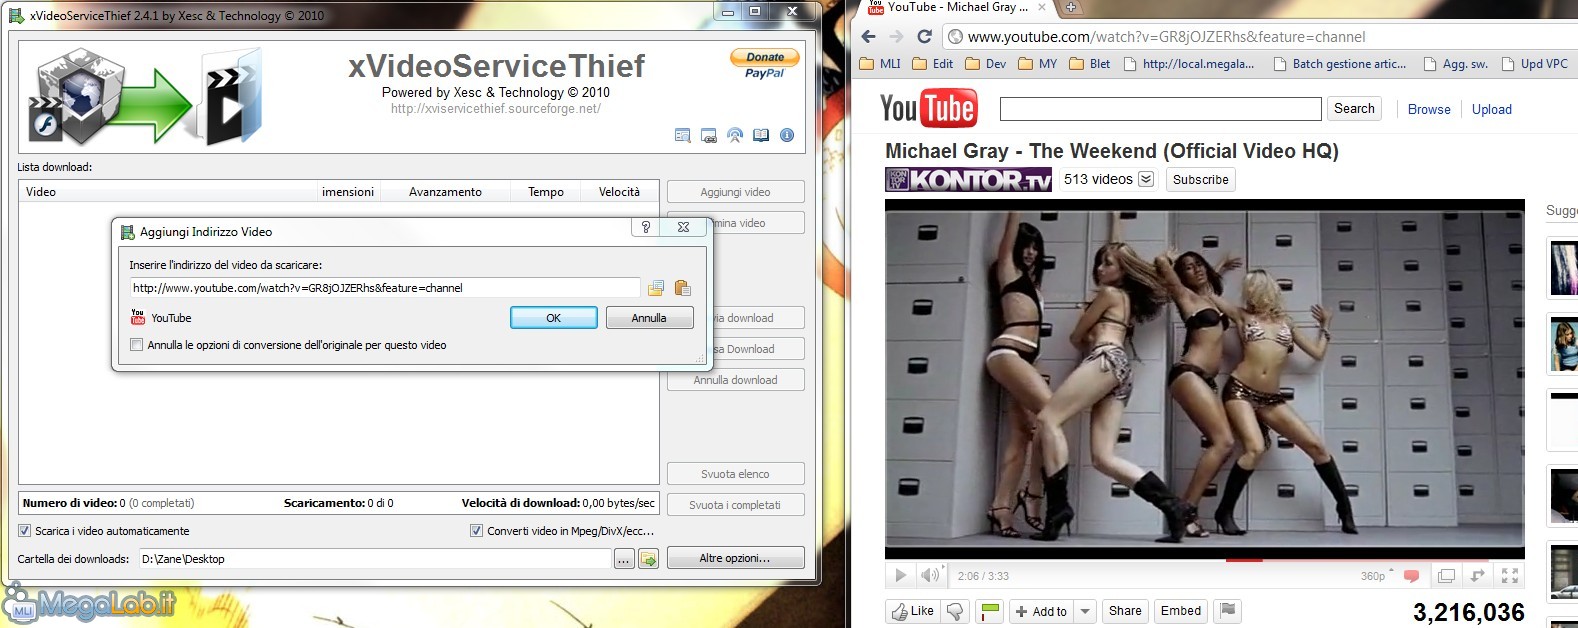Click the Aggiungi video button
Viewport: 1578px width, 628px height.
736,192
